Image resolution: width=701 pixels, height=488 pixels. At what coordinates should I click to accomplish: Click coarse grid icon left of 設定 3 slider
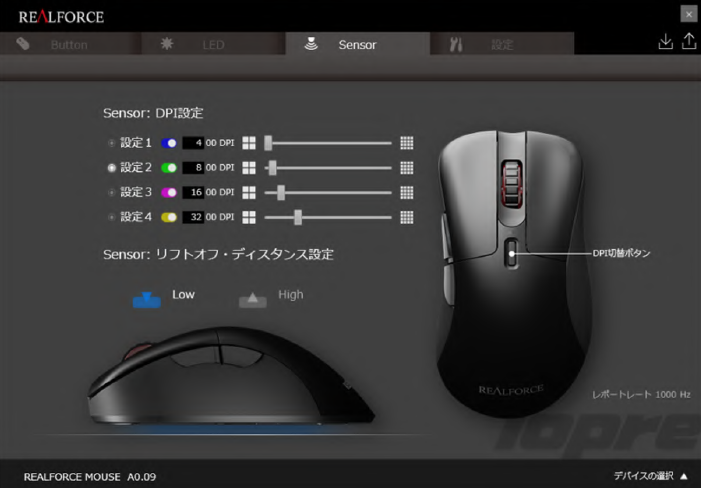click(249, 193)
